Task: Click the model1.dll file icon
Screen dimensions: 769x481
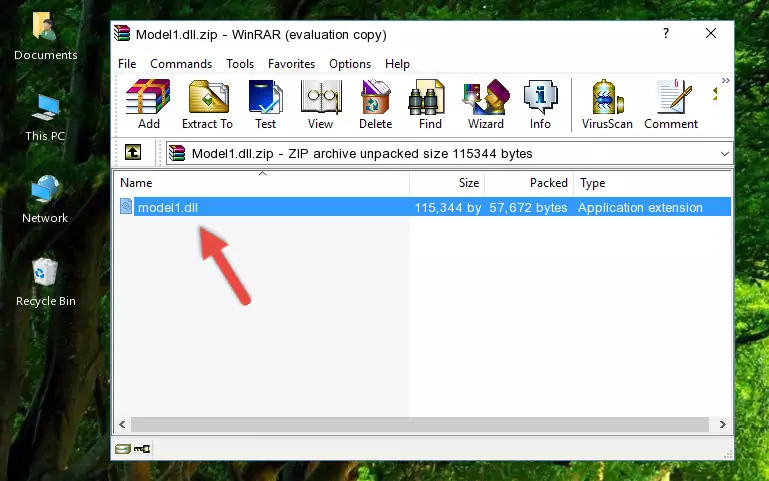Action: [x=126, y=206]
